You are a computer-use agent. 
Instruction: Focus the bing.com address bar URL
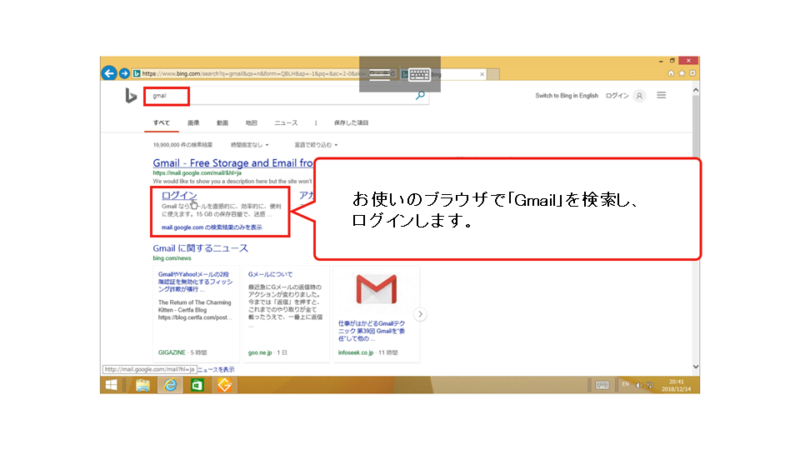point(250,74)
